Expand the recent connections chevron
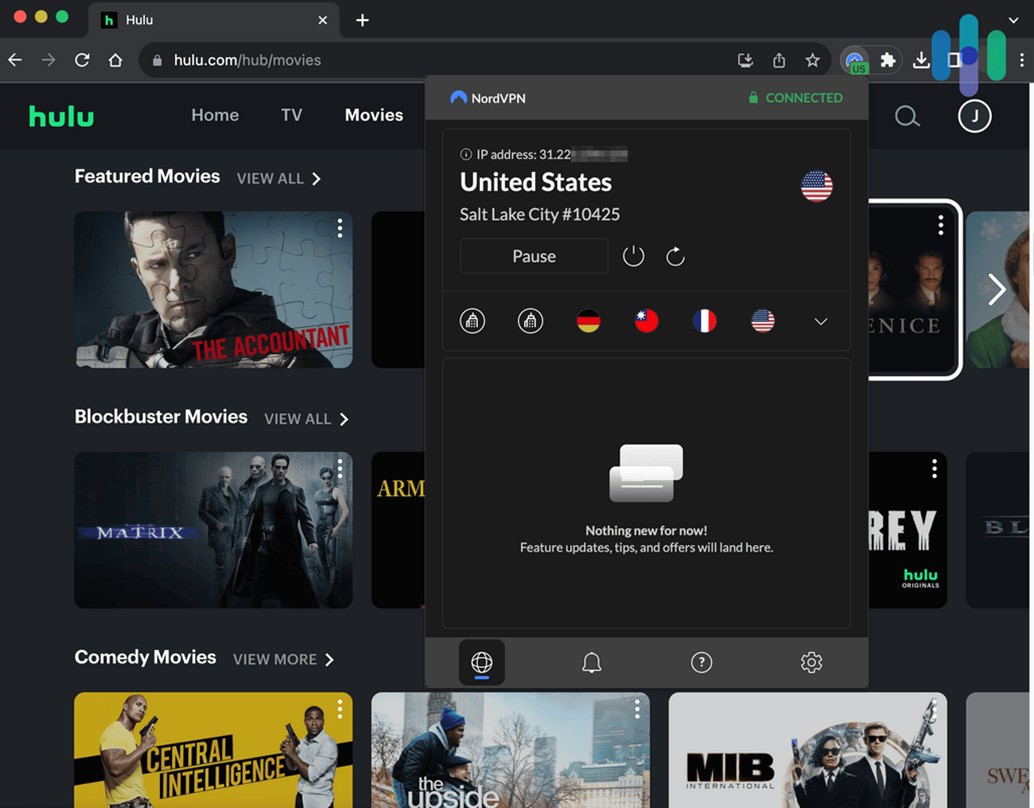 [x=820, y=322]
